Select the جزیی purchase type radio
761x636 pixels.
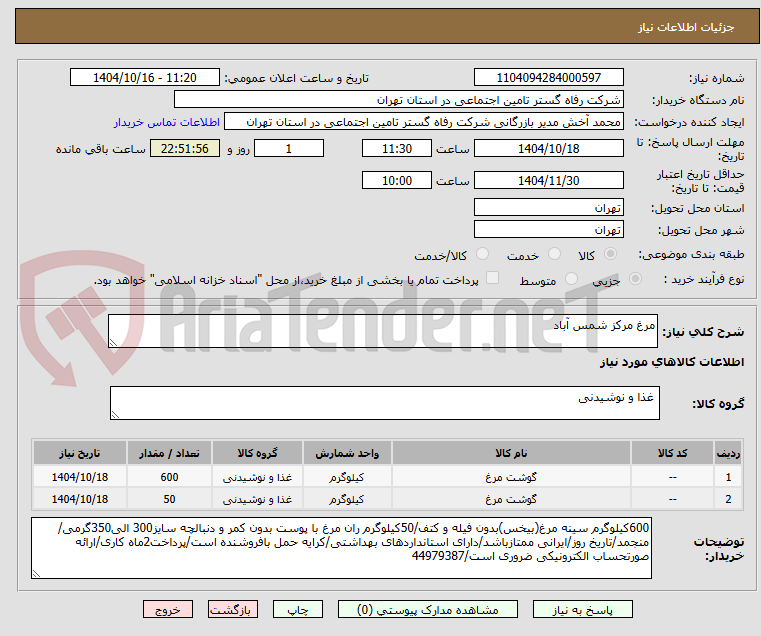point(635,279)
